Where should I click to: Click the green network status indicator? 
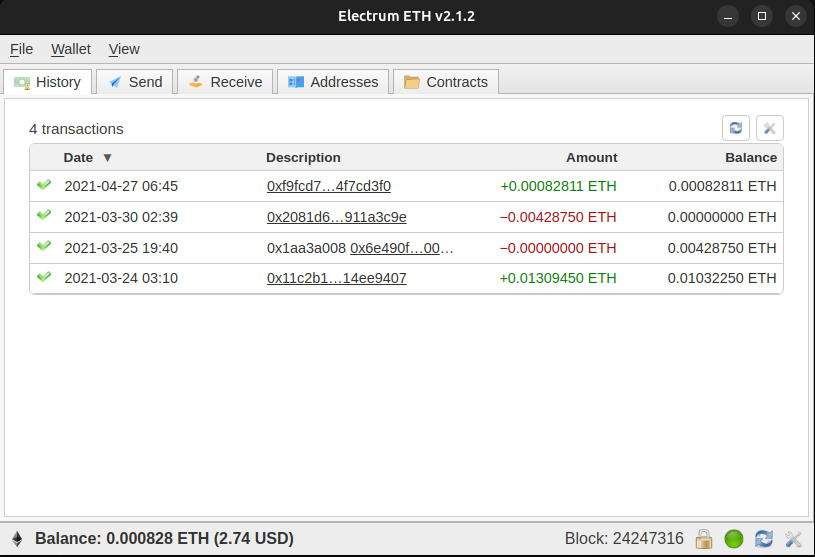tap(734, 539)
